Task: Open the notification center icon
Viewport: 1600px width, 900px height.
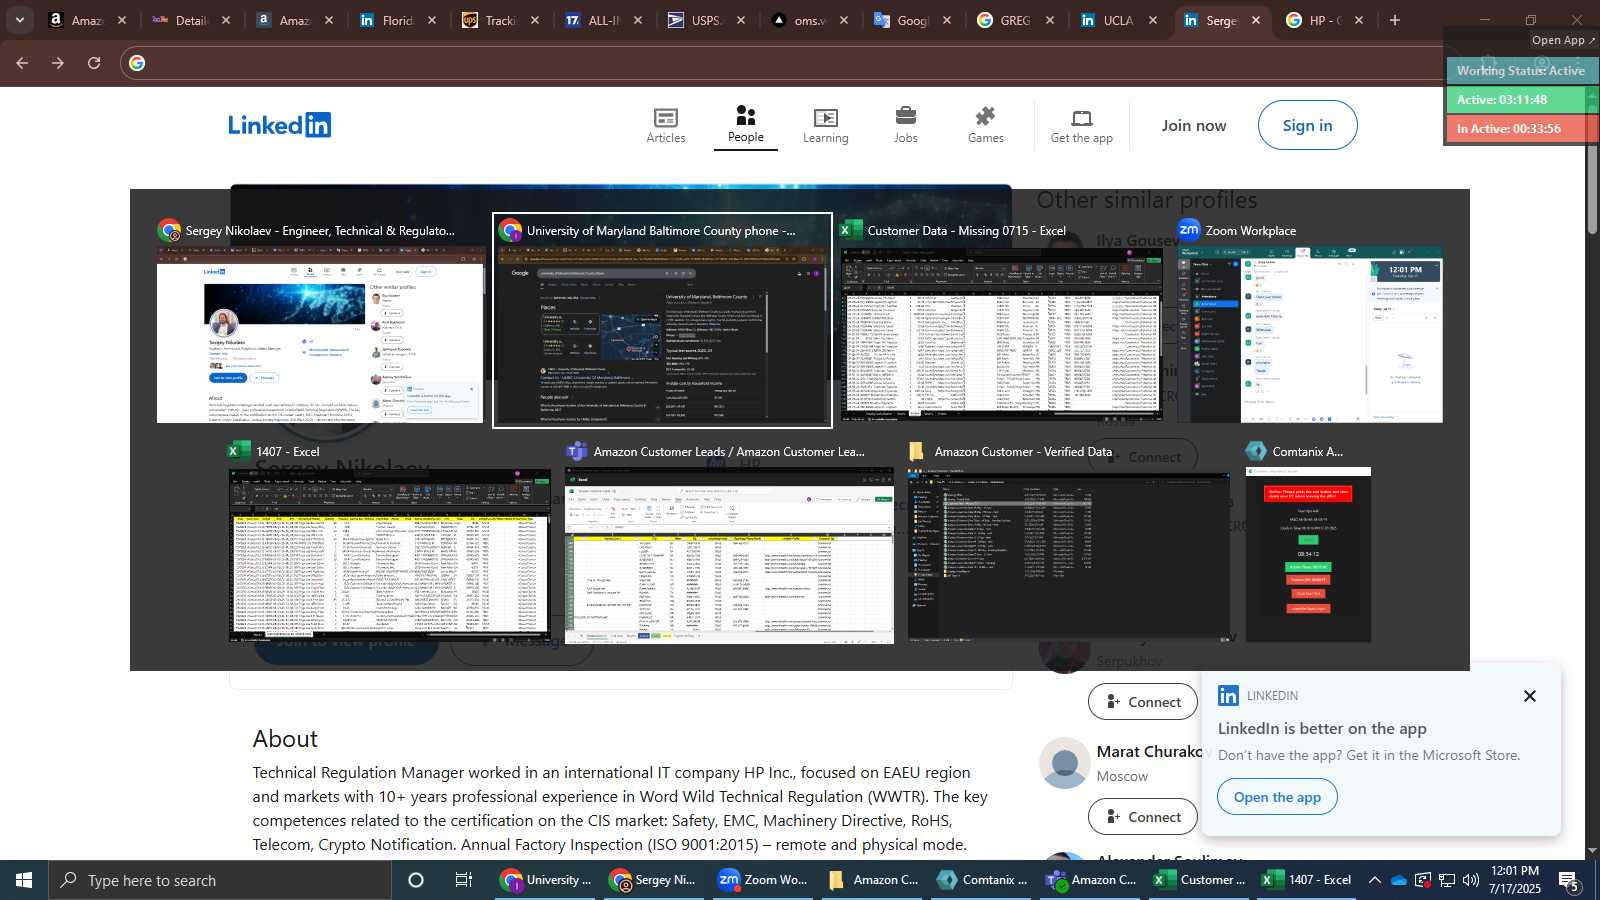Action: coord(1569,880)
